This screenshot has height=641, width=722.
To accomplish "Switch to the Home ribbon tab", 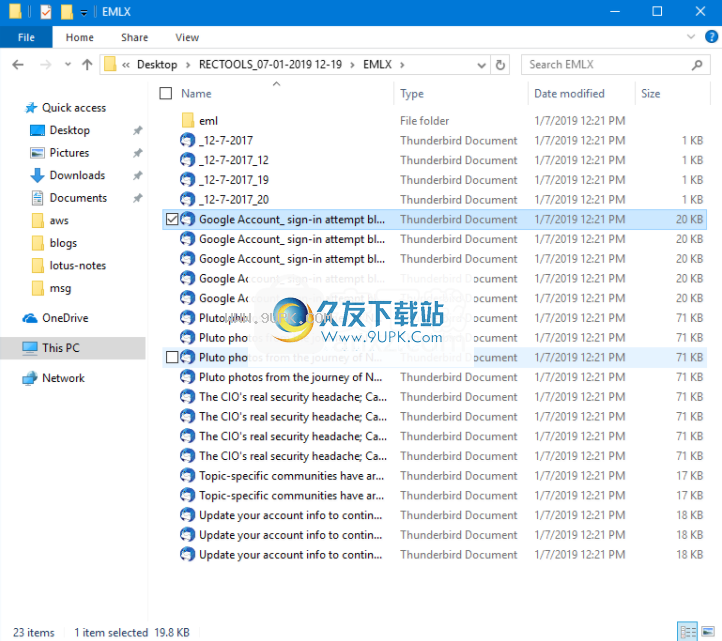I will (x=80, y=37).
